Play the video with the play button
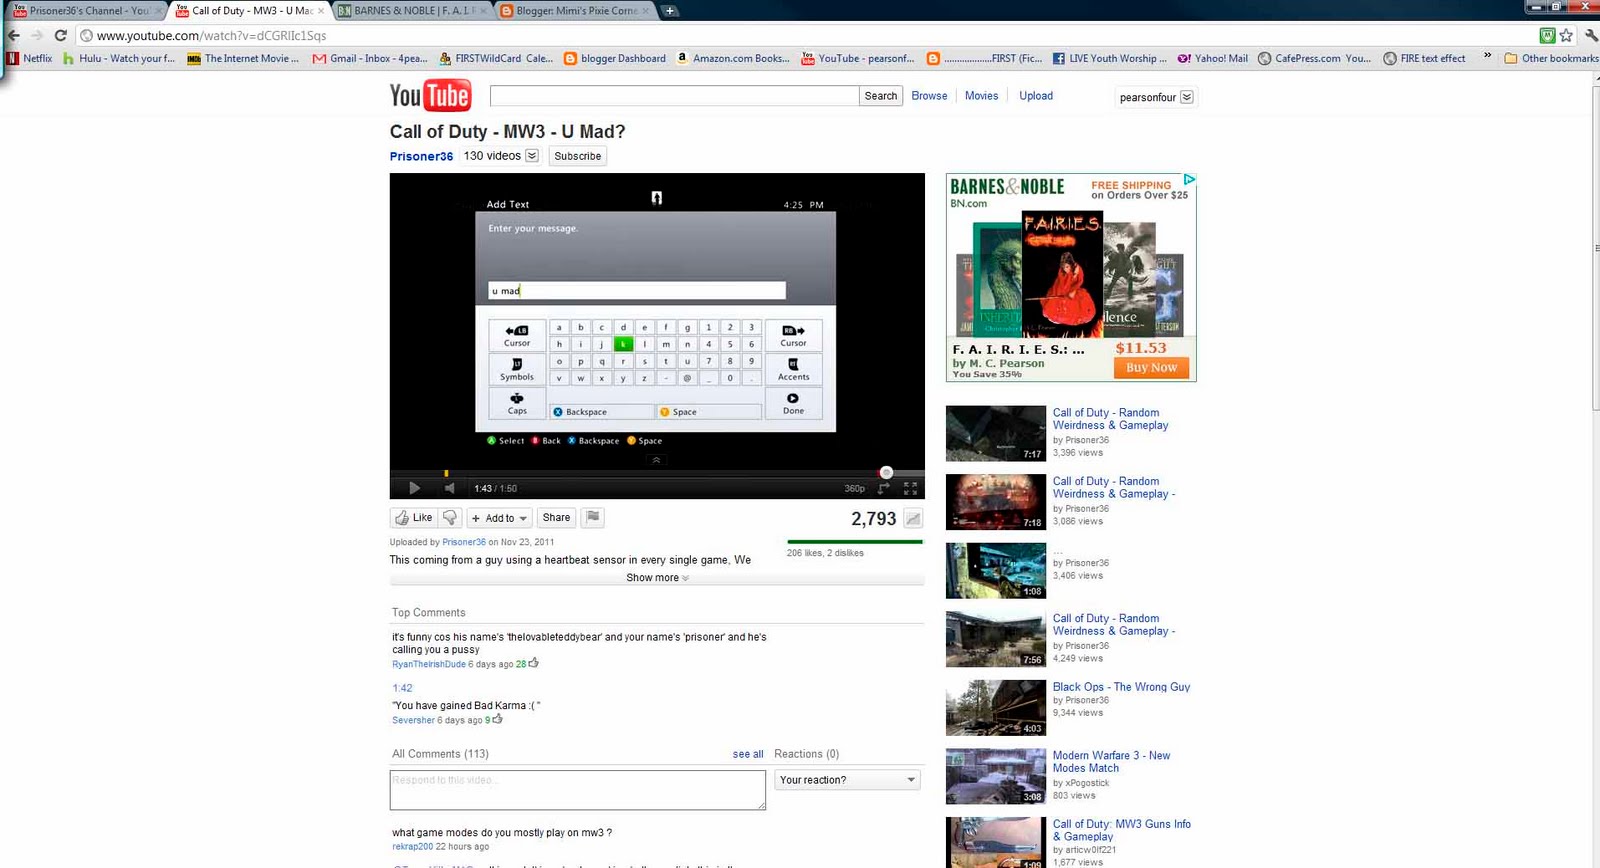Image resolution: width=1600 pixels, height=868 pixels. pos(414,488)
